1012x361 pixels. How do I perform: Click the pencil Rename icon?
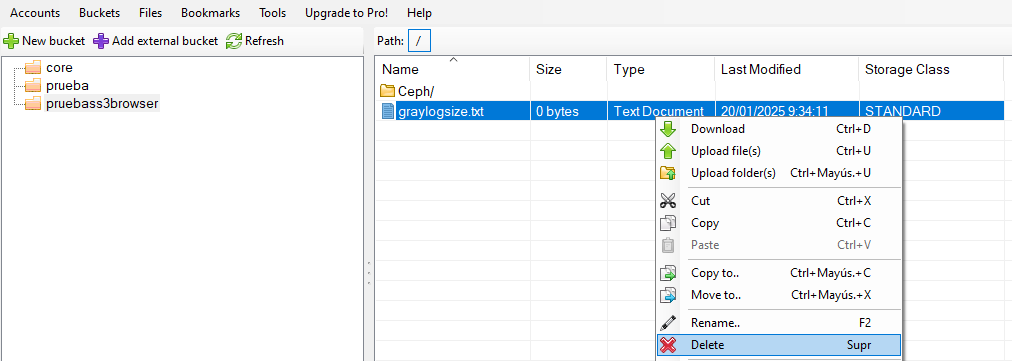tap(668, 322)
